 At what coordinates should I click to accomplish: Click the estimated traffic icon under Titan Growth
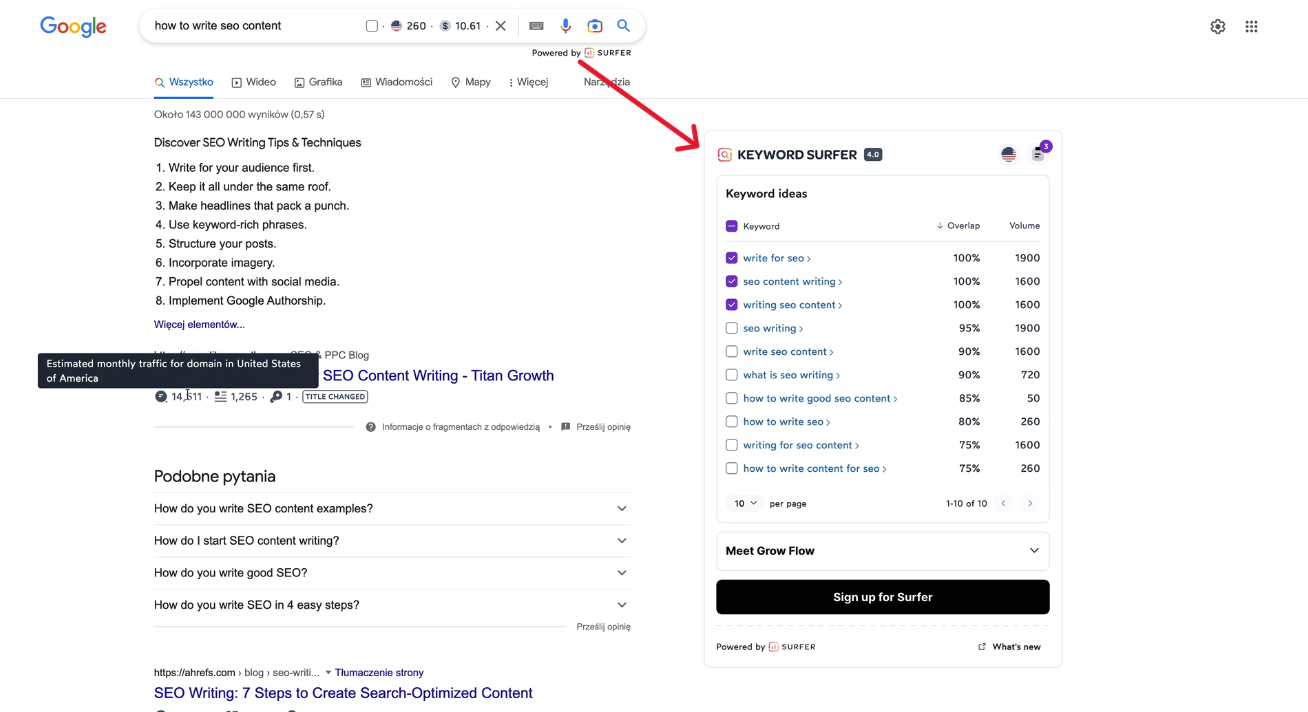[x=161, y=397]
